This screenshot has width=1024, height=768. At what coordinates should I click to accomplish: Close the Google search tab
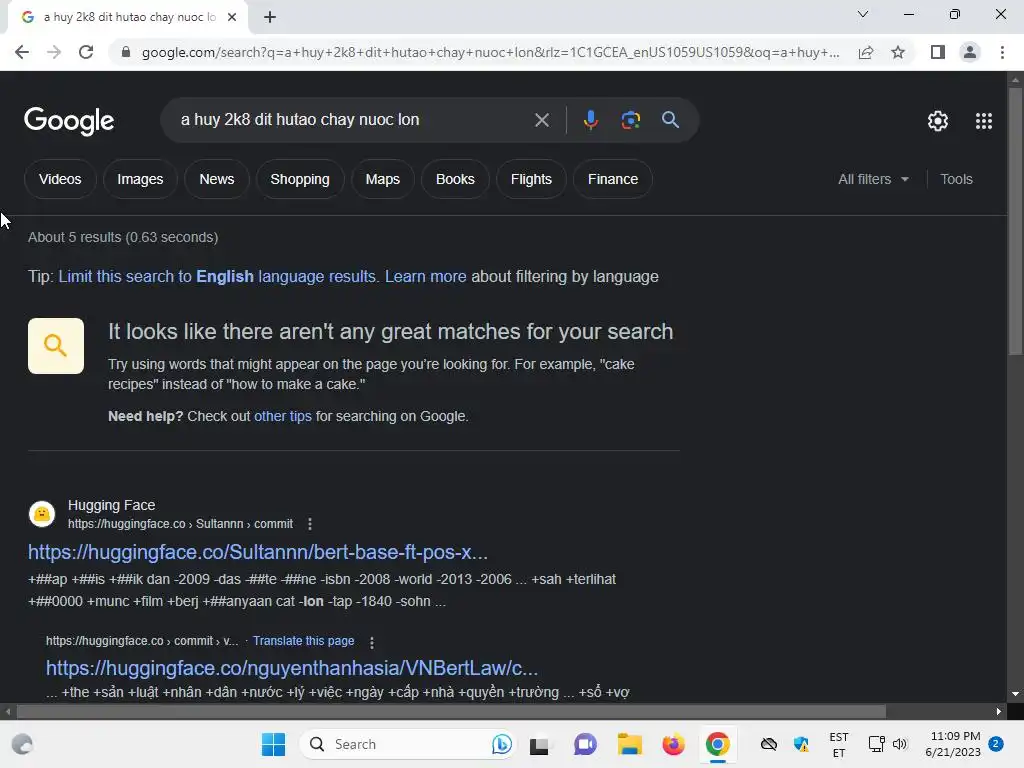pyautogui.click(x=232, y=17)
